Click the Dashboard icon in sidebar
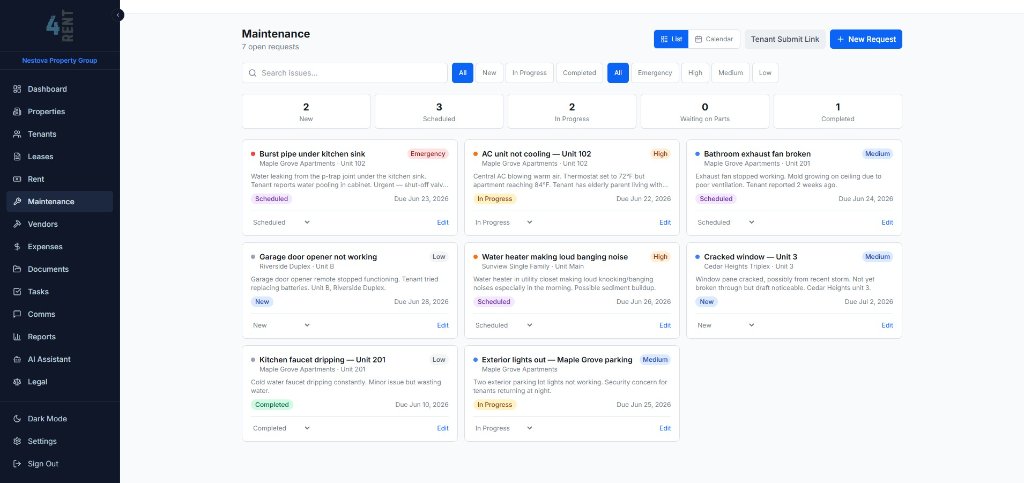The height and width of the screenshot is (483, 1024). [x=17, y=89]
